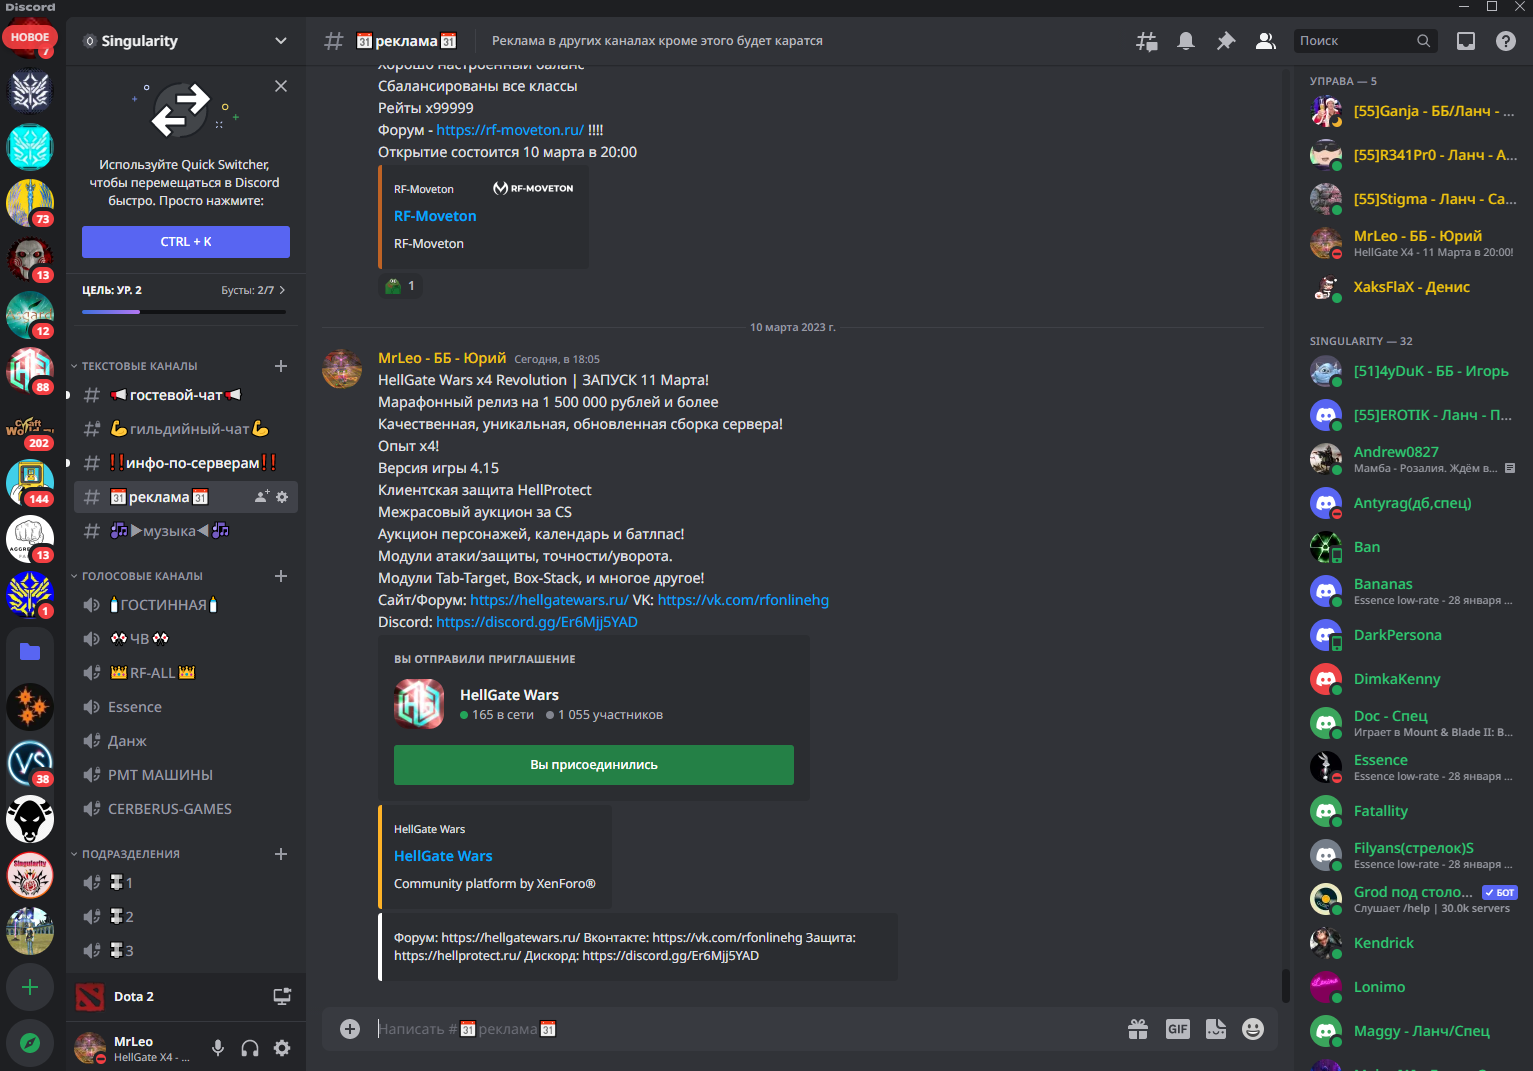Click the server boost progress bar
This screenshot has height=1071, width=1533.
tap(184, 312)
